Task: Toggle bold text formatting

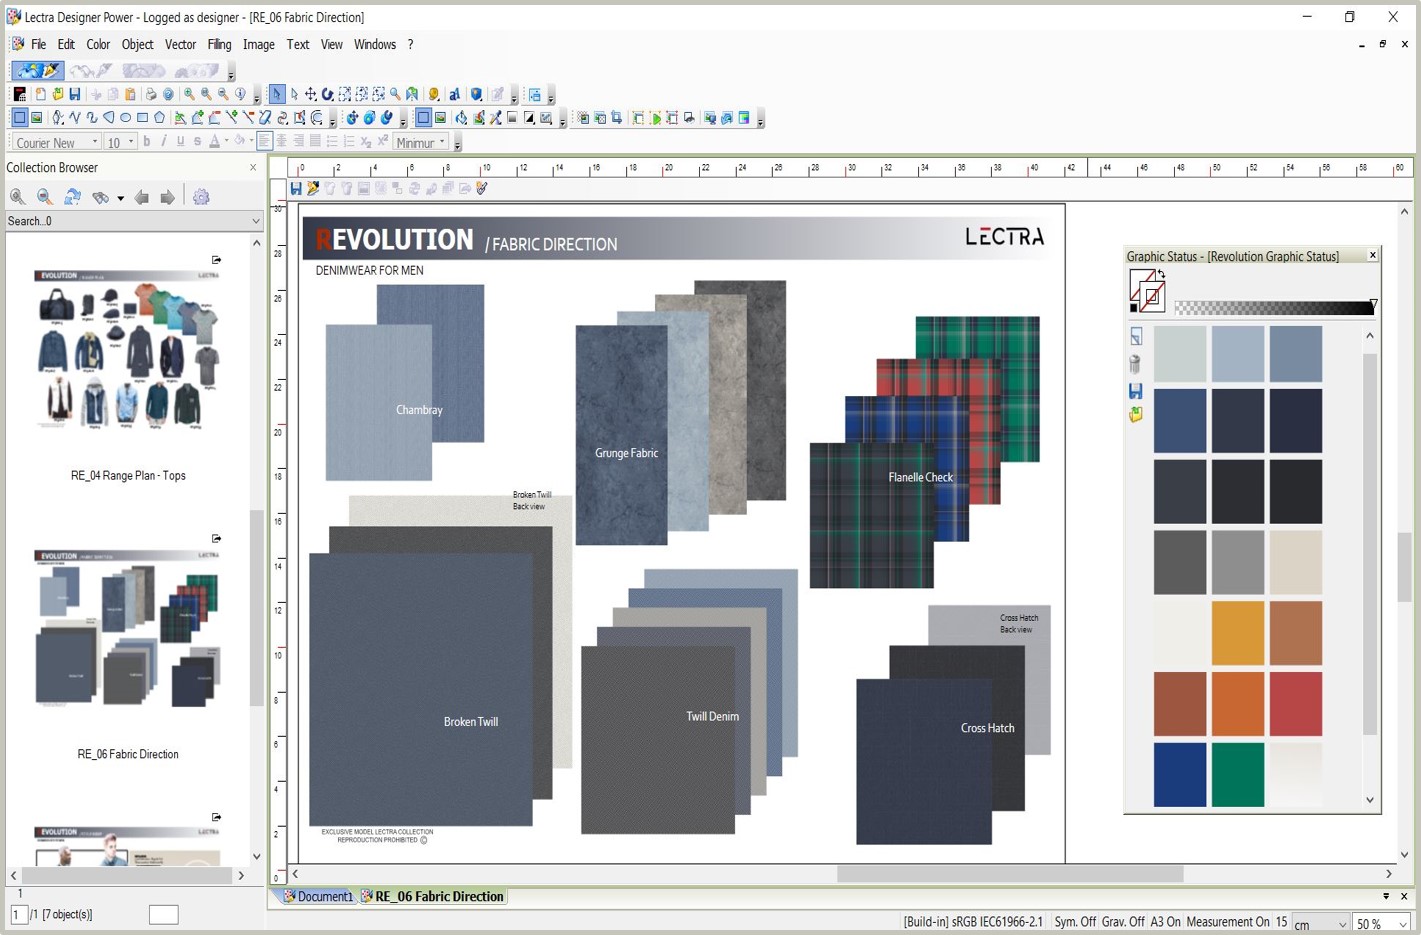Action: click(x=146, y=142)
